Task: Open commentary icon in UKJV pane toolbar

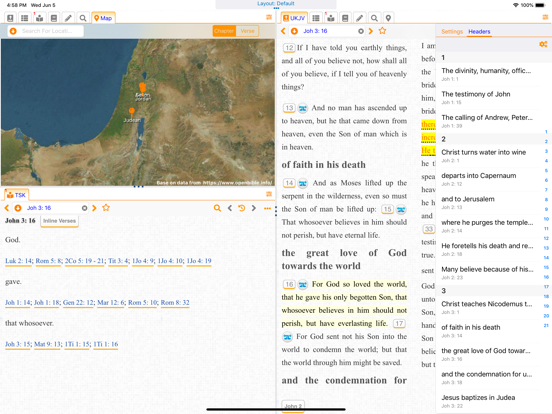Action: pyautogui.click(x=331, y=18)
